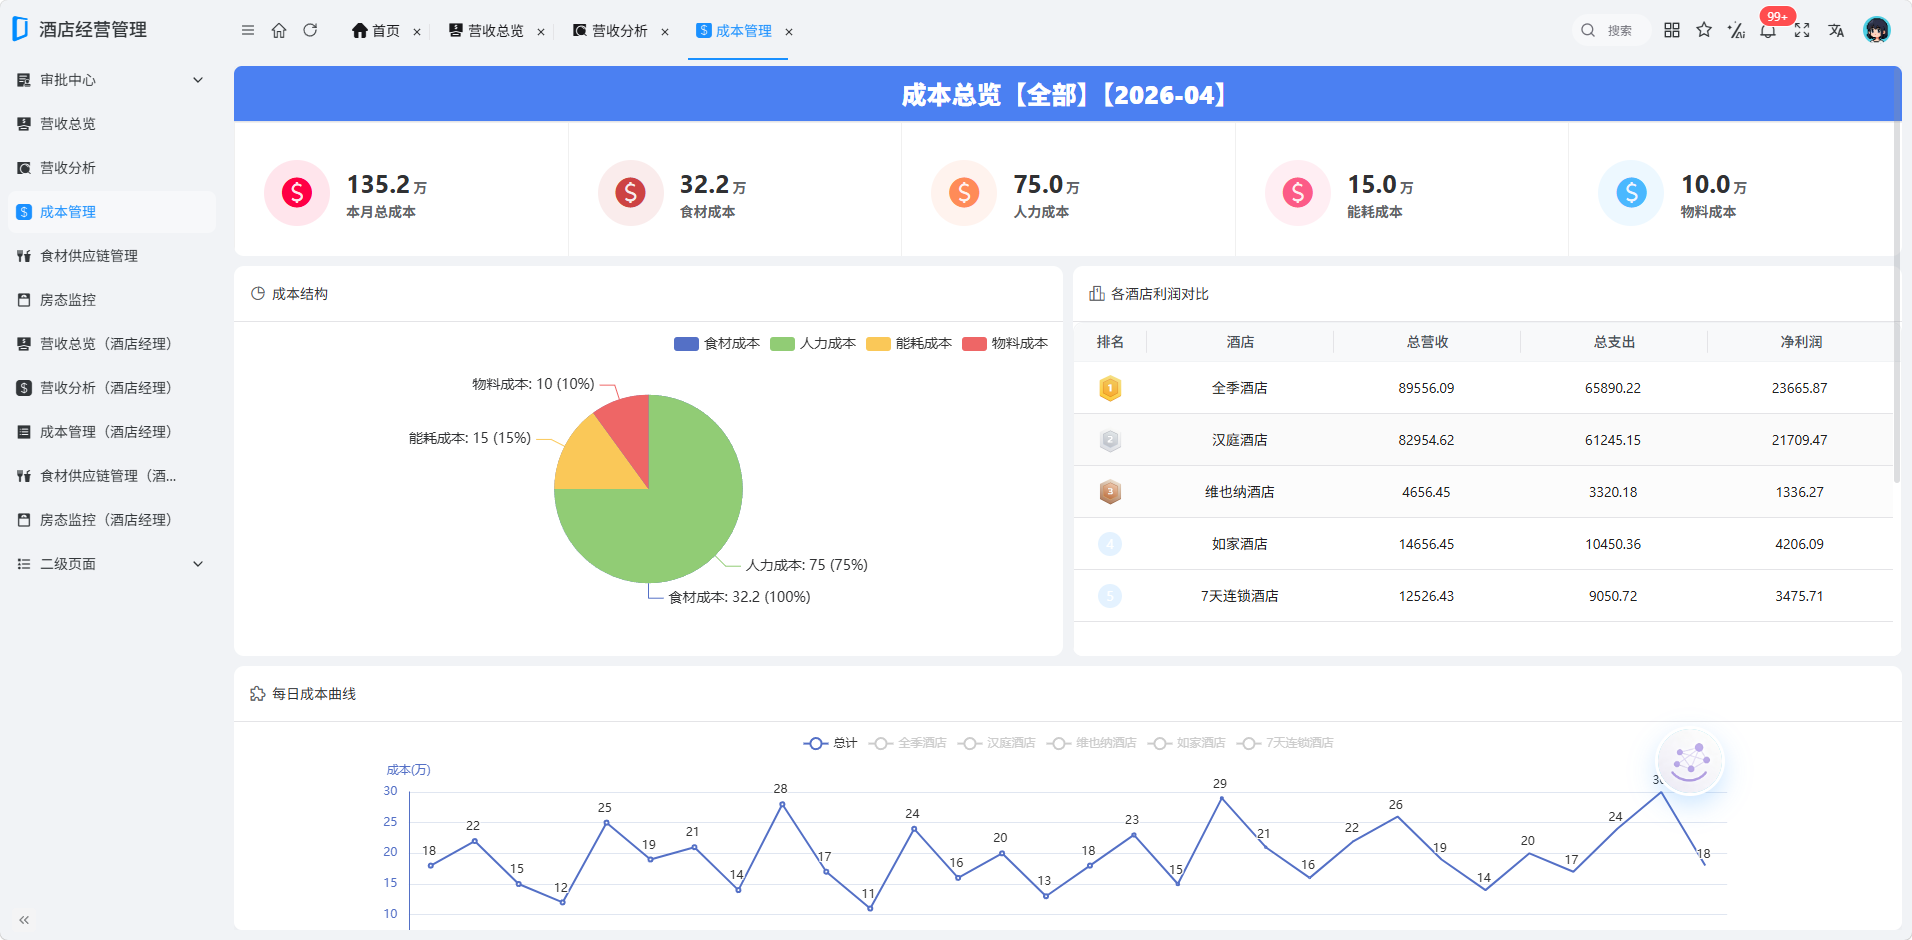Switch to the 首页 tab
Viewport: 1912px width, 940px height.
pyautogui.click(x=376, y=31)
